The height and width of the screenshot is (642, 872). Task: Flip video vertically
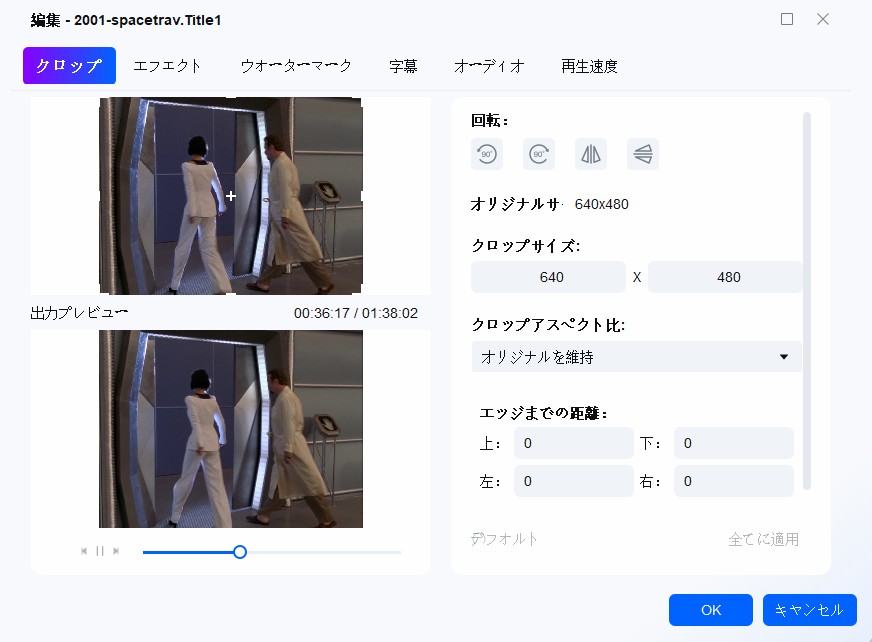click(643, 154)
